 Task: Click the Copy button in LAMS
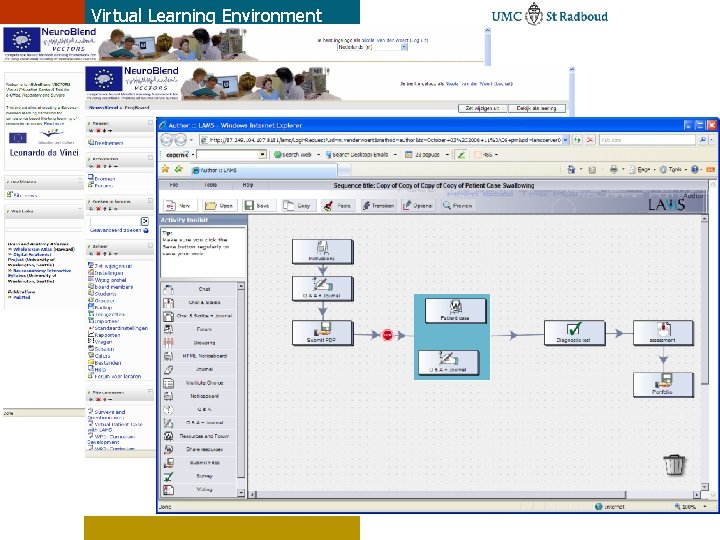click(297, 206)
